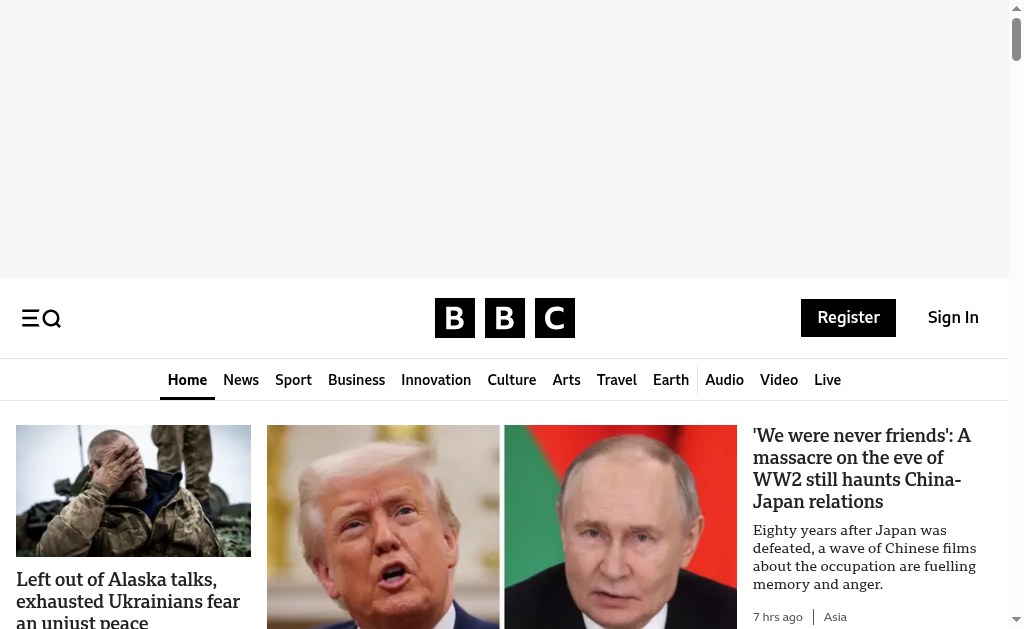This screenshot has width=1024, height=629.
Task: Open the Sport section
Action: 293,380
